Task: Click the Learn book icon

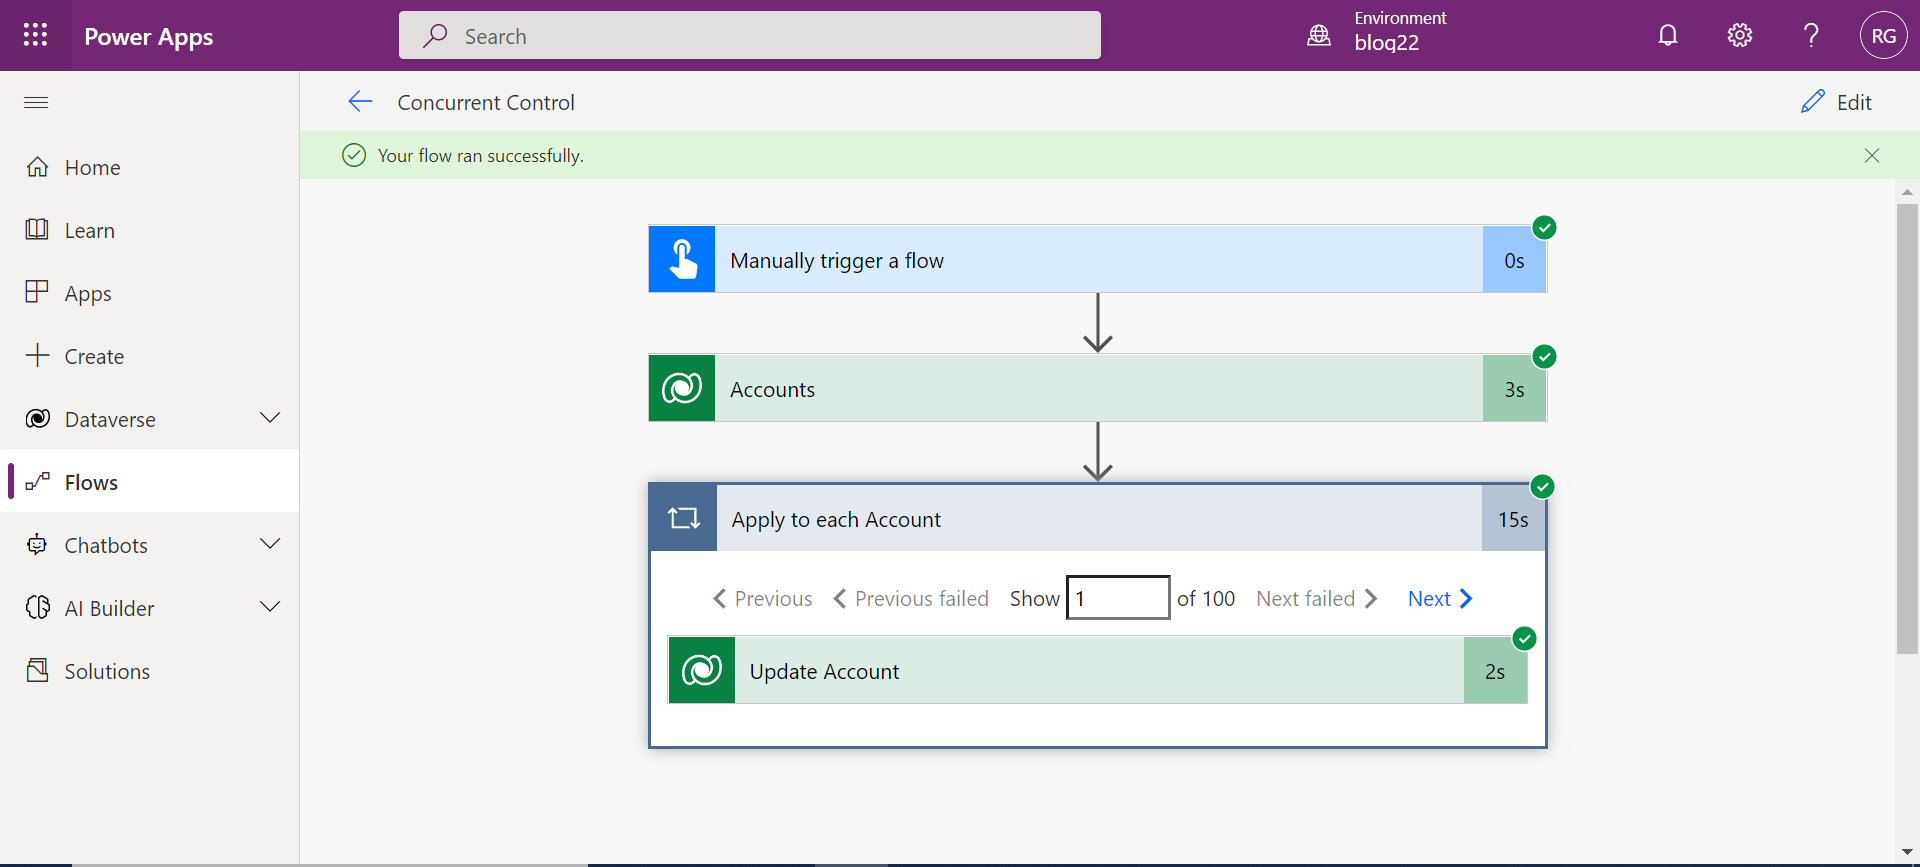Action: [37, 229]
